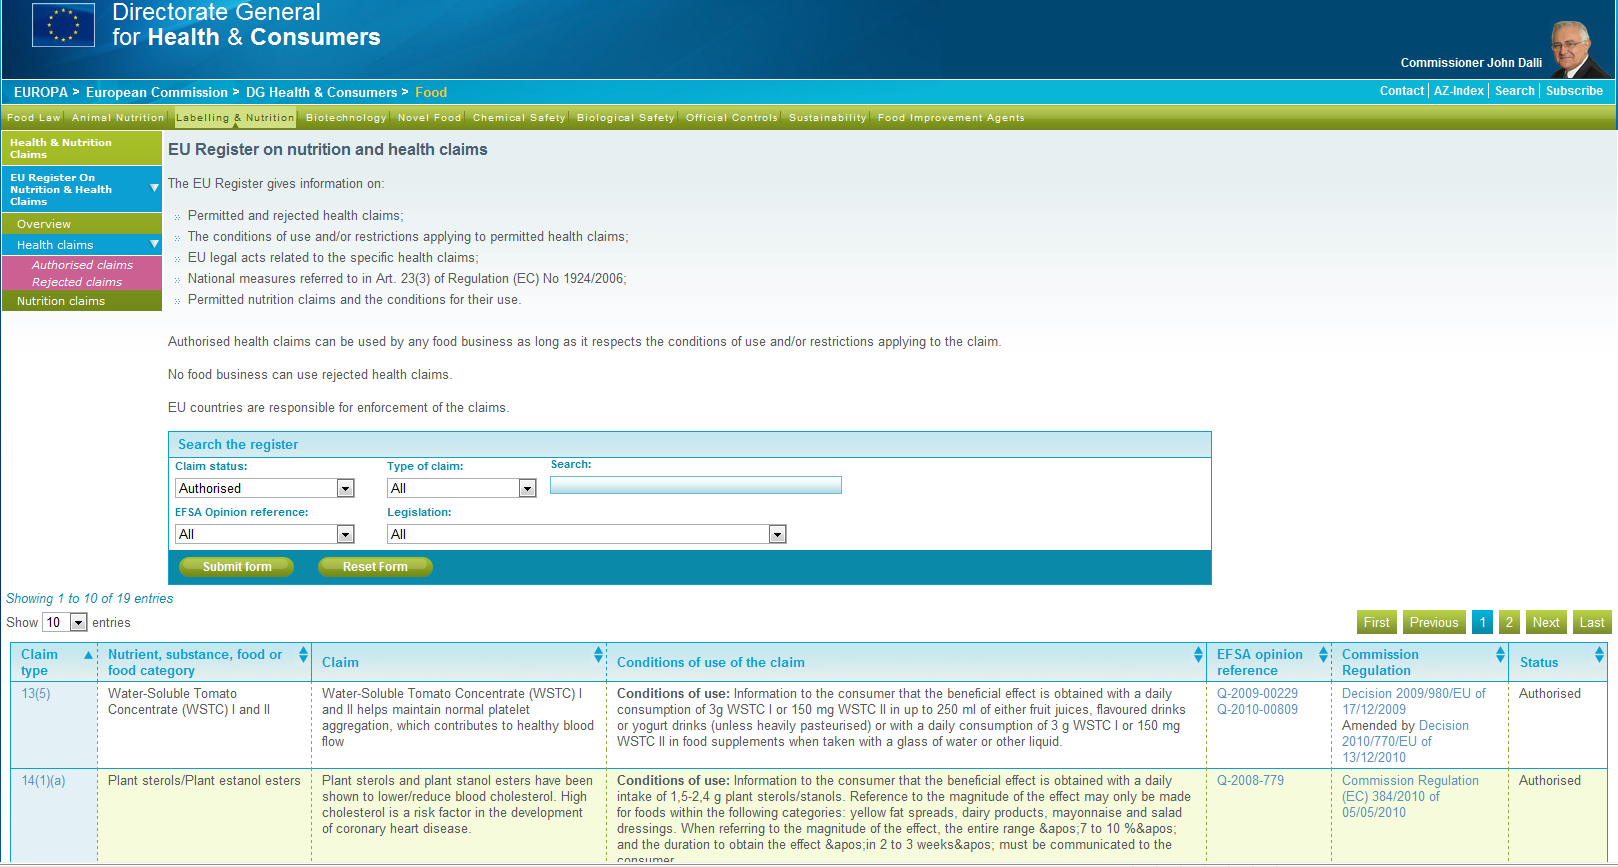Click EUROPA breadcrumb link
Image resolution: width=1618 pixels, height=867 pixels.
[x=41, y=92]
